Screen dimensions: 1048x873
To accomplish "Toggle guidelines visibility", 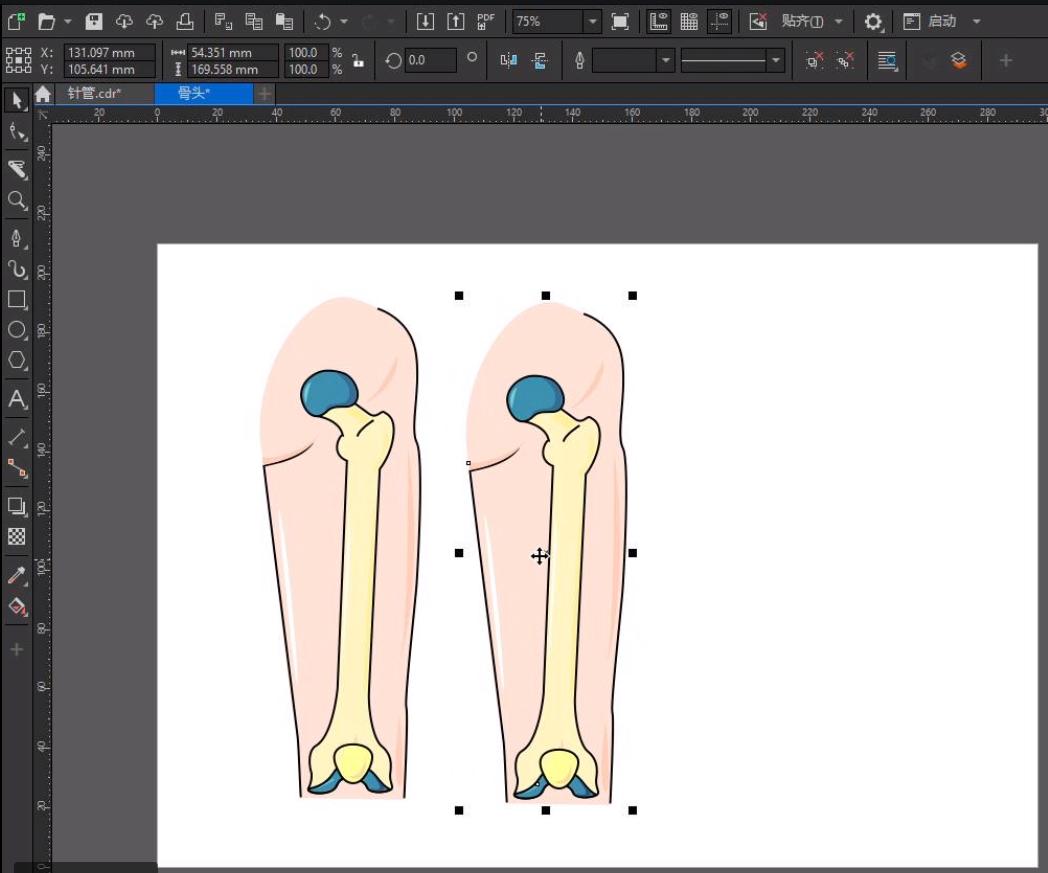I will [719, 21].
